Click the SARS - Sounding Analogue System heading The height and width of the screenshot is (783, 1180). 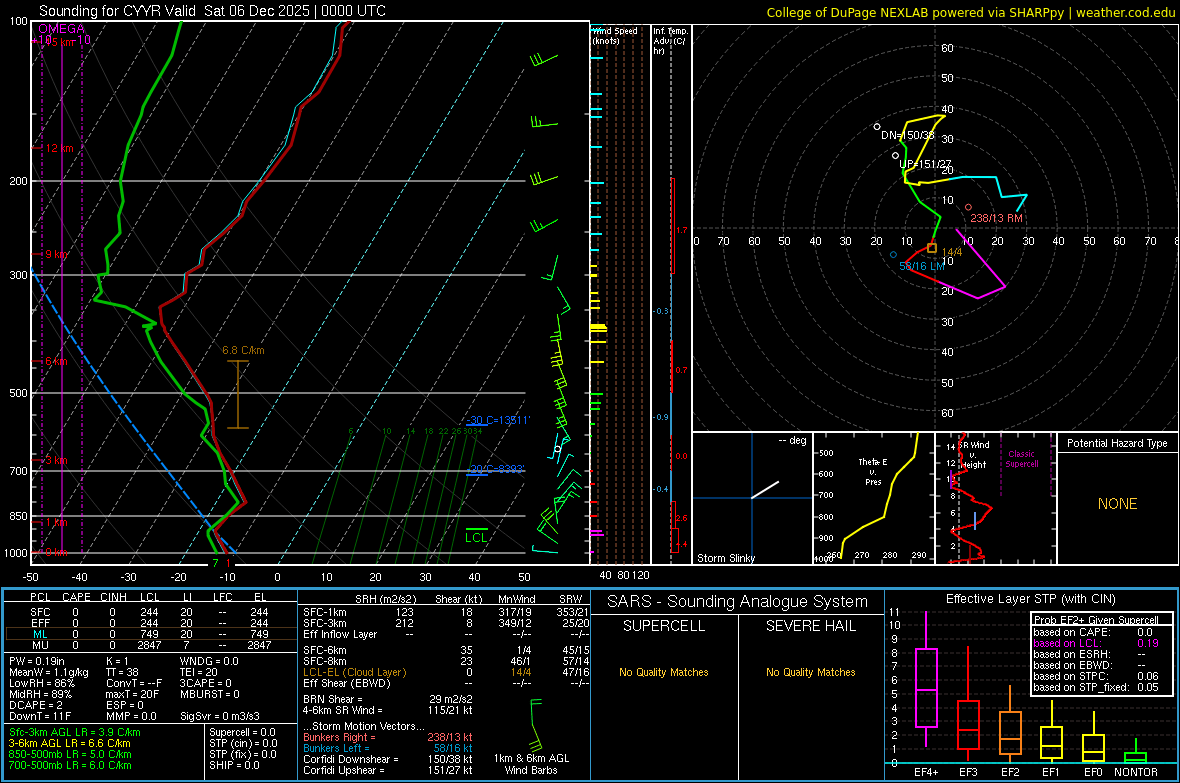click(737, 601)
